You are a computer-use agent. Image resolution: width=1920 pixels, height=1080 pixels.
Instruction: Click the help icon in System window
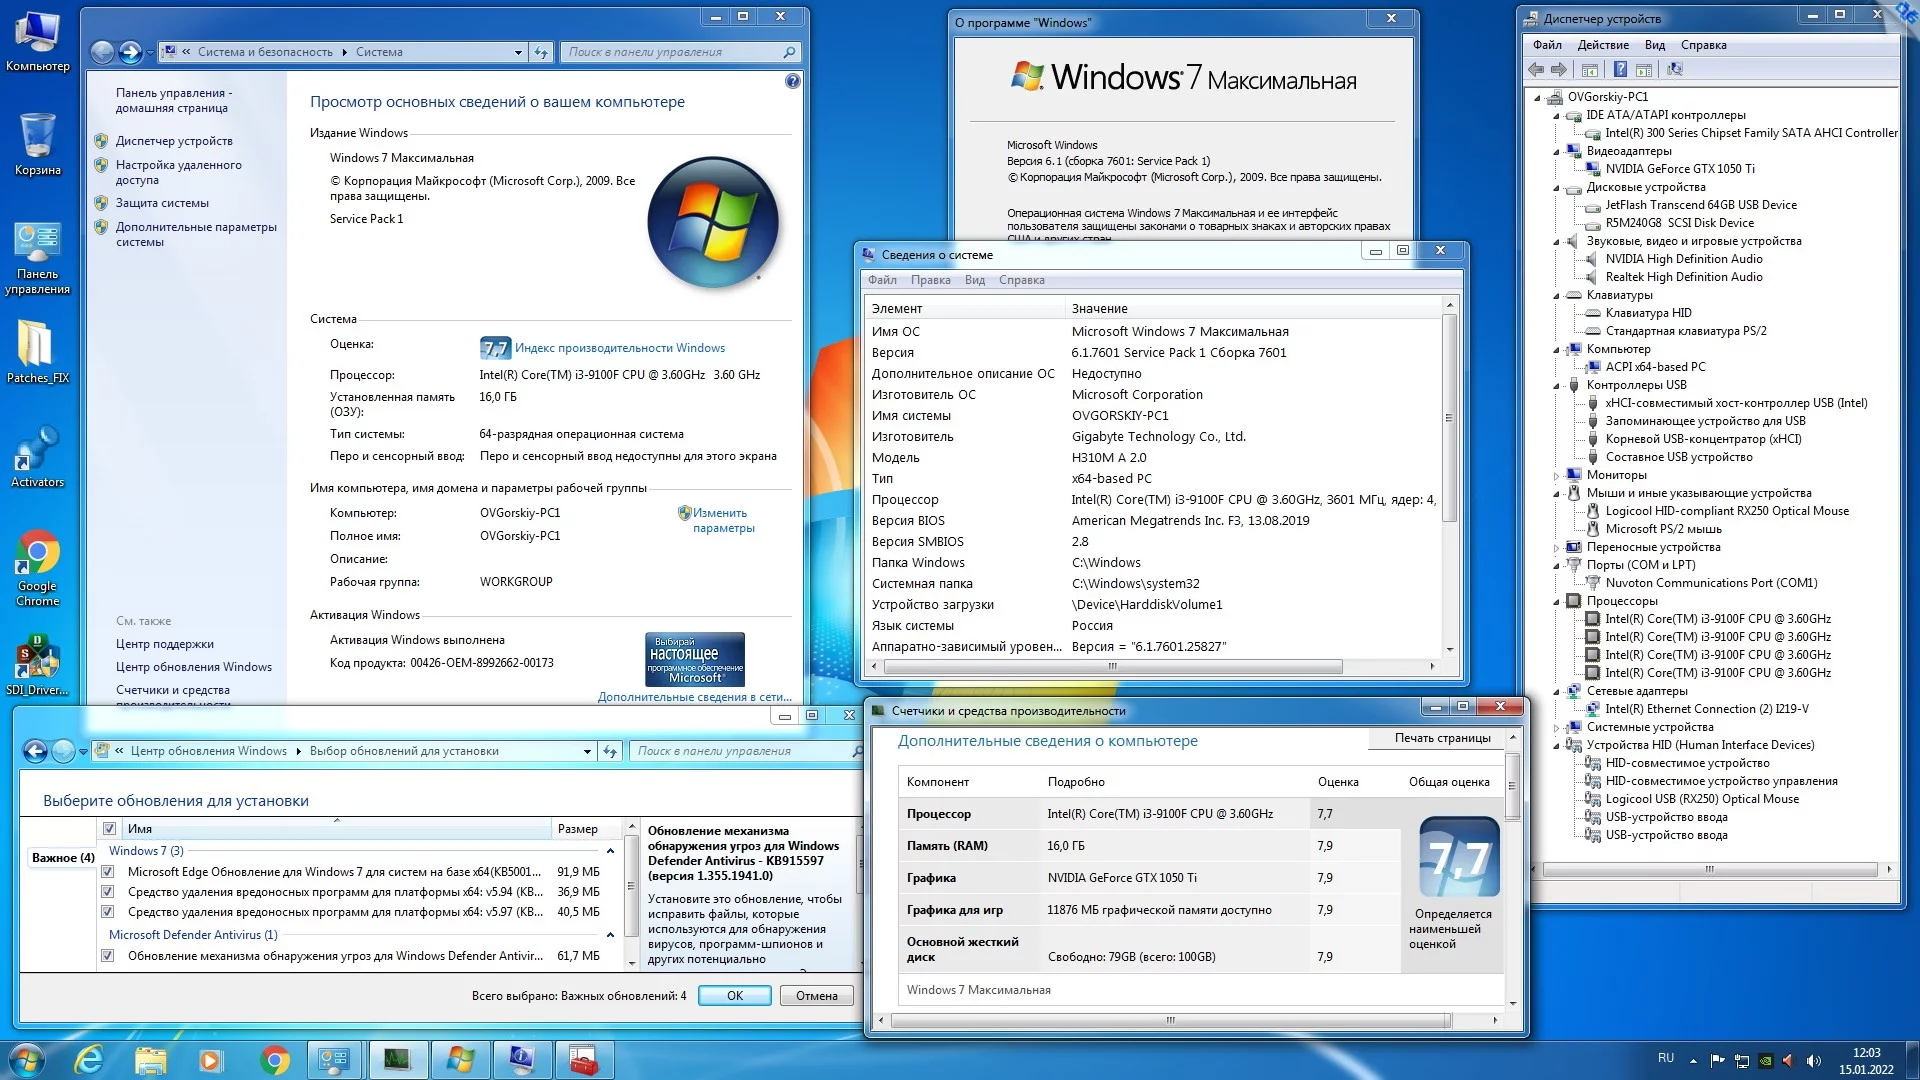[x=793, y=81]
